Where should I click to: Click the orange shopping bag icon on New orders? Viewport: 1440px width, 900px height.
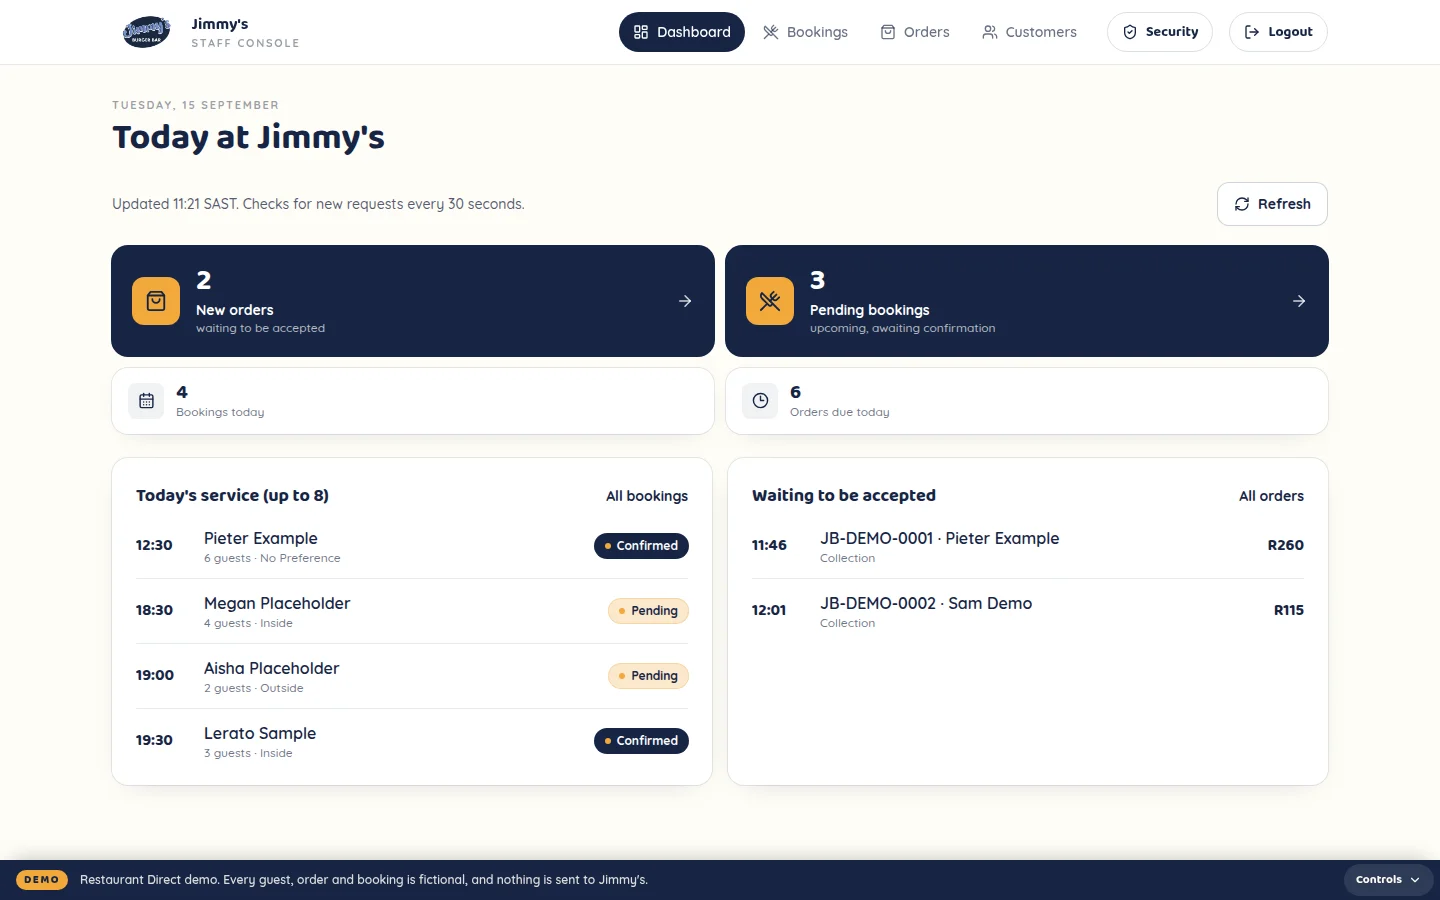pos(156,301)
